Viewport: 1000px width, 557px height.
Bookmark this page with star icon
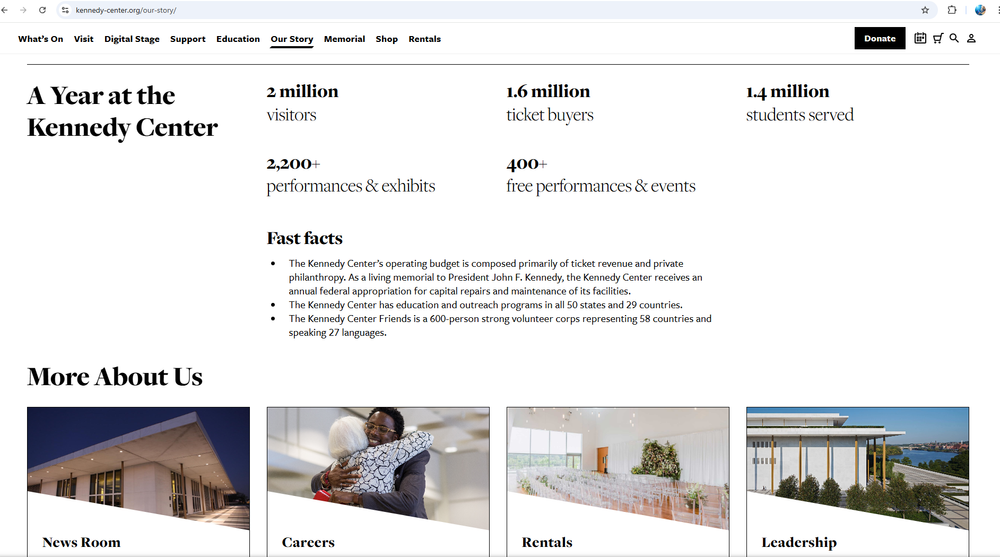(x=925, y=10)
